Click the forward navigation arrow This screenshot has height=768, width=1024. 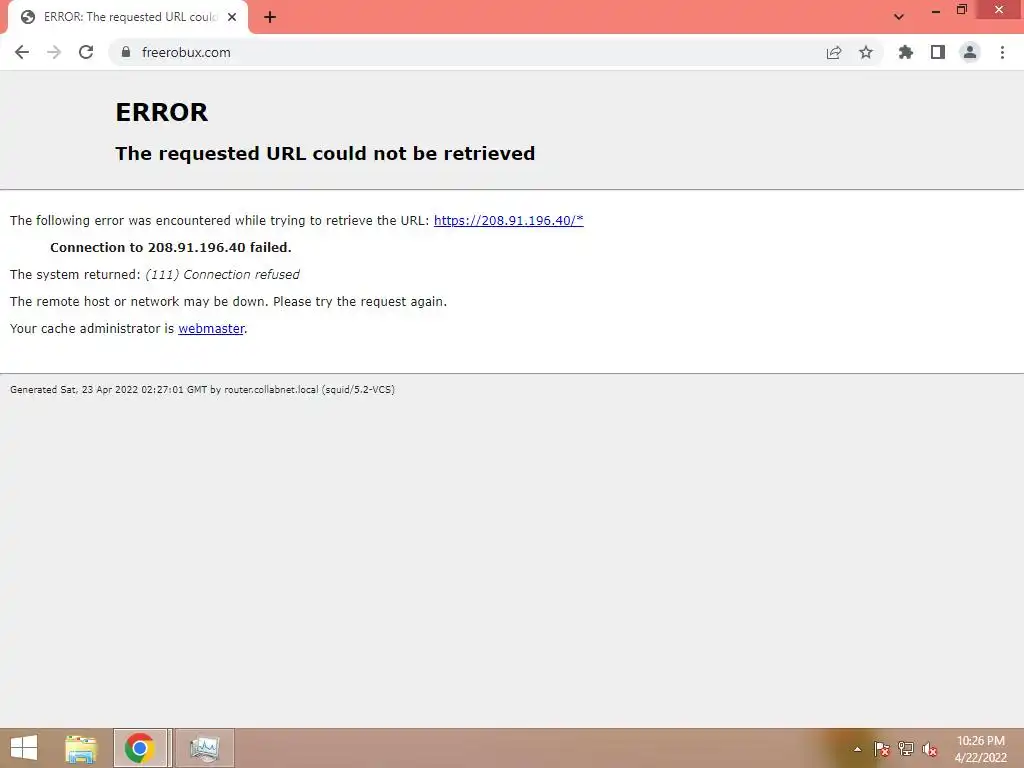tap(54, 52)
